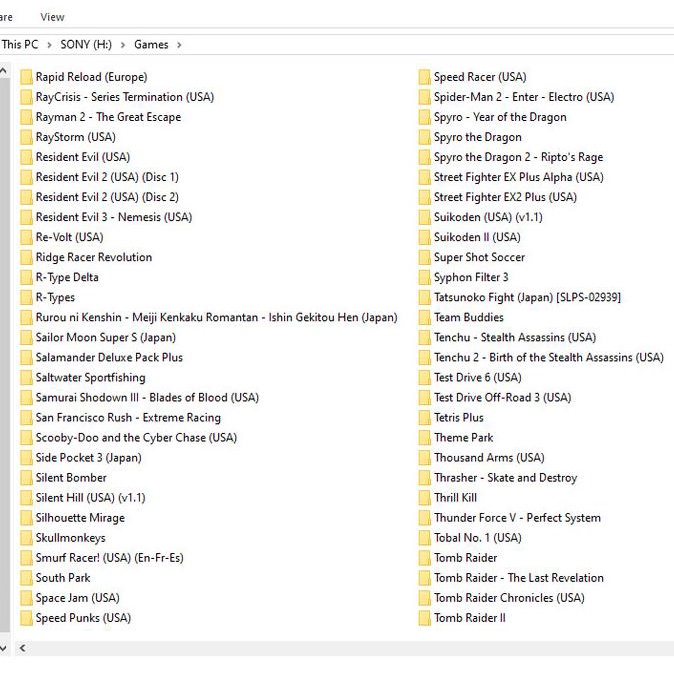Select the R-Type Delta folder icon
674x674 pixels.
click(x=26, y=277)
